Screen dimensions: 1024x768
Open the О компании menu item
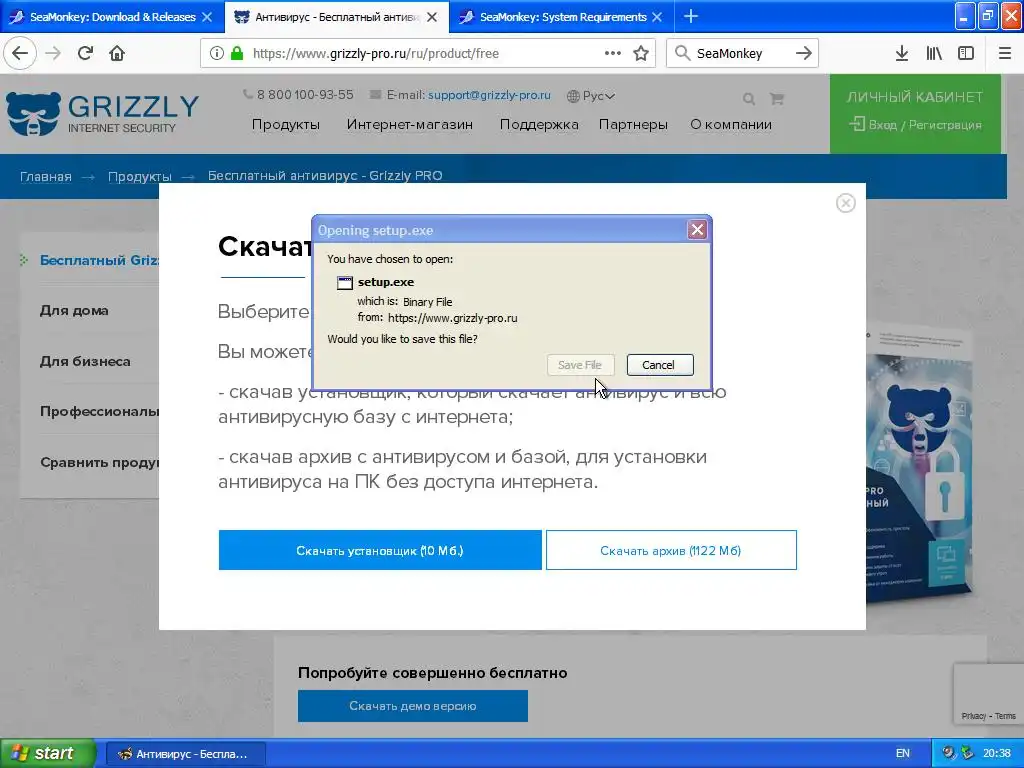[x=731, y=124]
